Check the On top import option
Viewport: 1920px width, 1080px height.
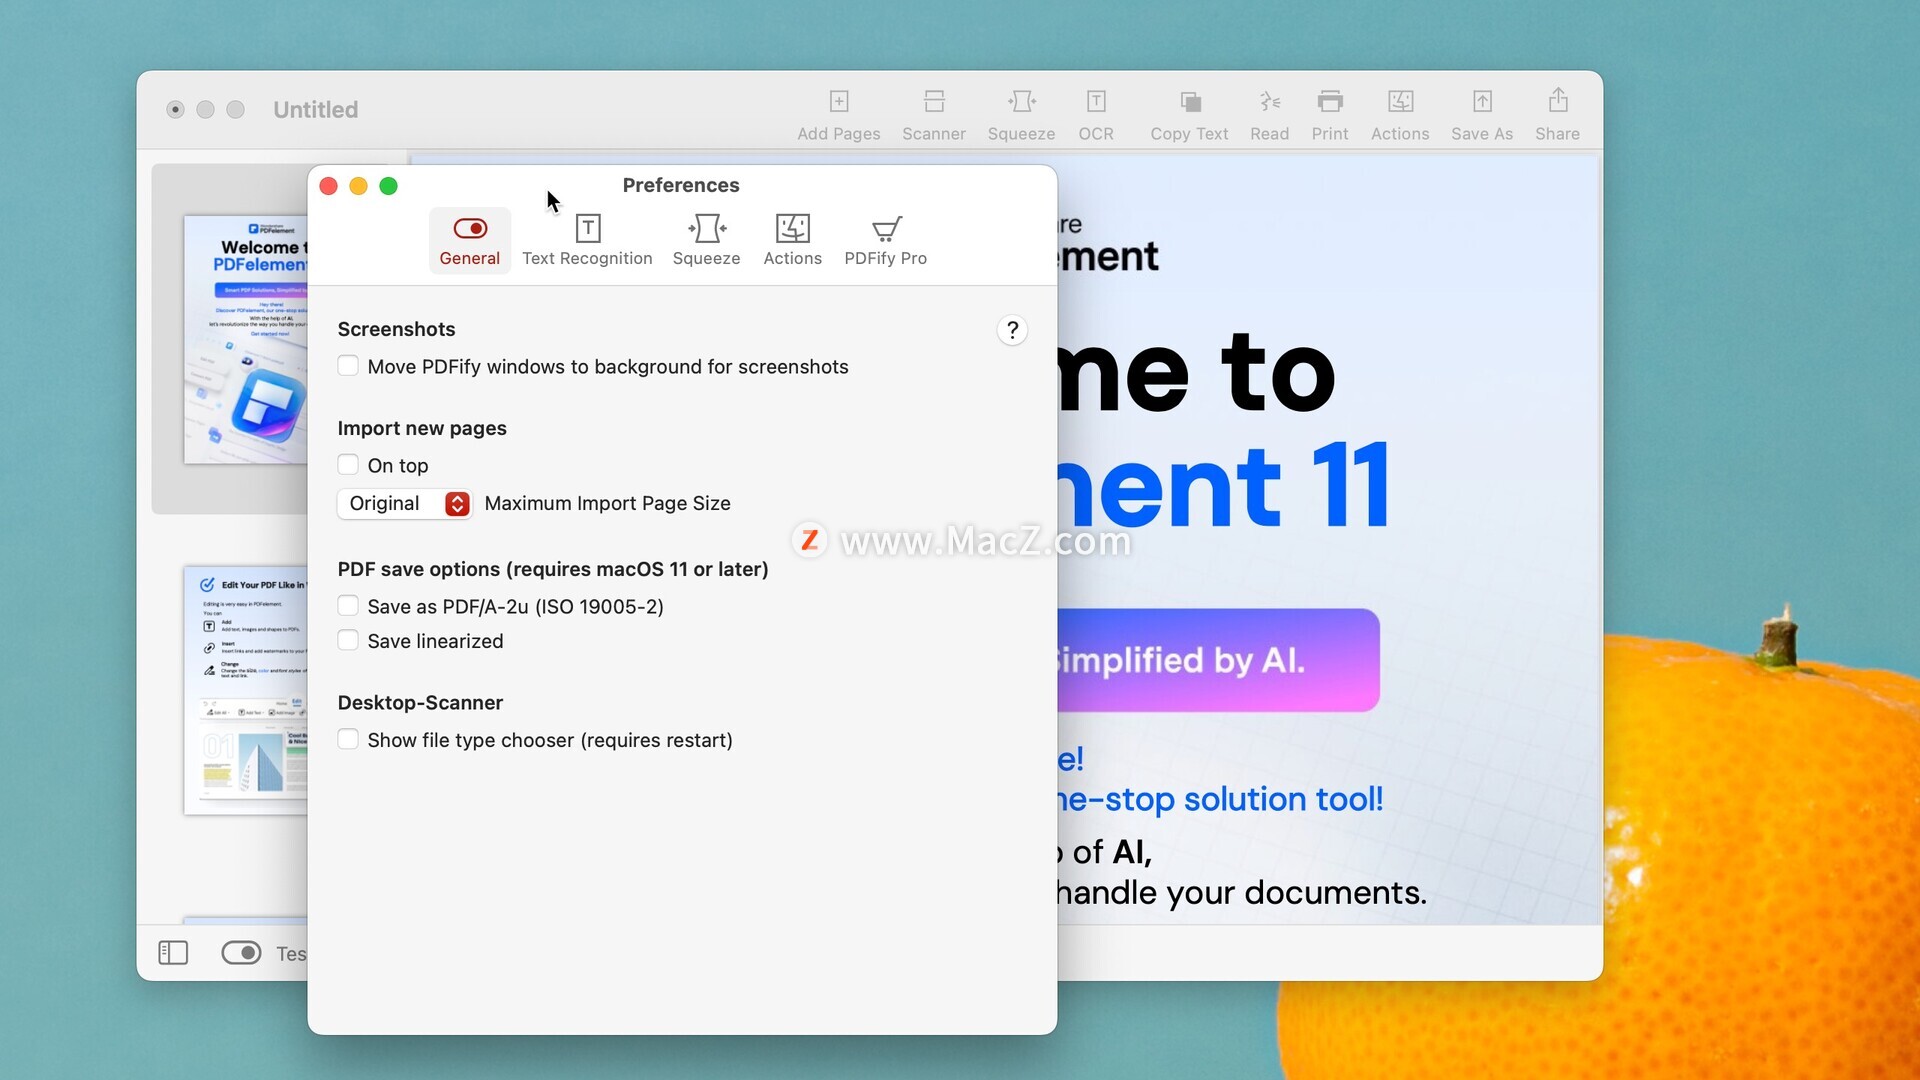[348, 465]
